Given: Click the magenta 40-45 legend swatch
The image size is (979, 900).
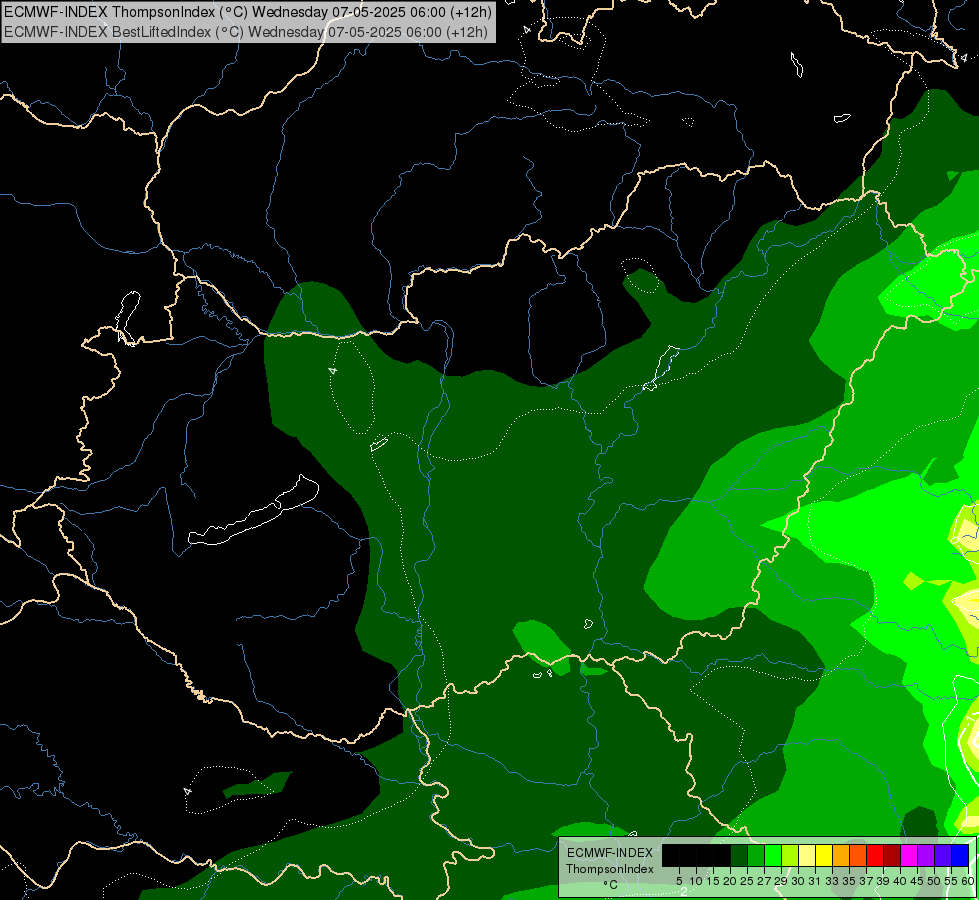Looking at the screenshot, I should coord(909,855).
